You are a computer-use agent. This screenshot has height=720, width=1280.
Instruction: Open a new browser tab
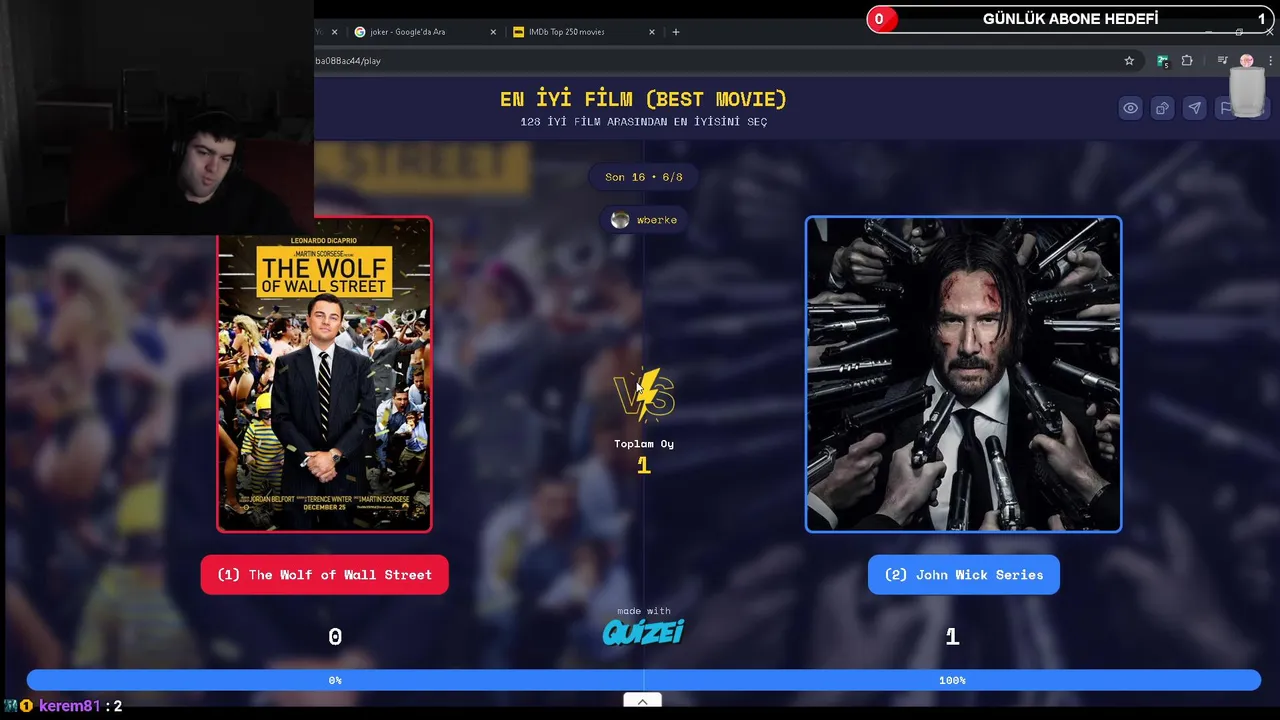click(676, 32)
